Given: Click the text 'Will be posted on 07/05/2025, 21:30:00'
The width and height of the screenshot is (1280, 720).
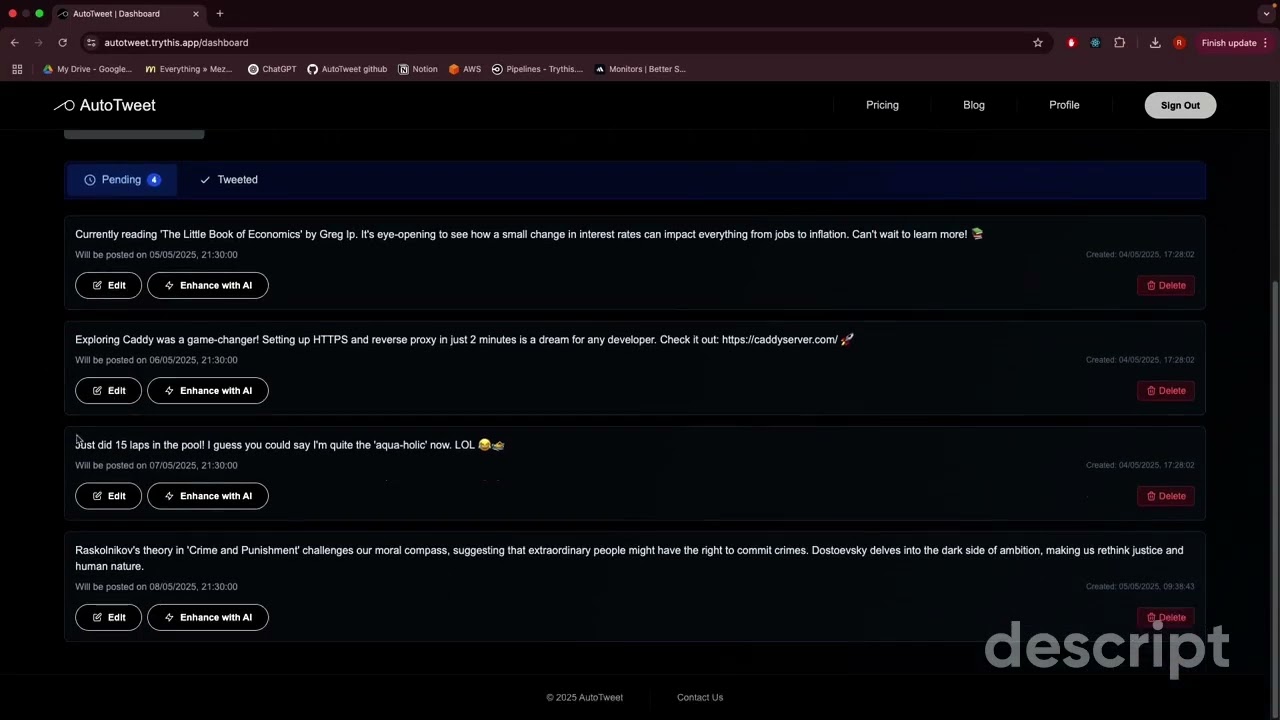Looking at the screenshot, I should coord(156,465).
